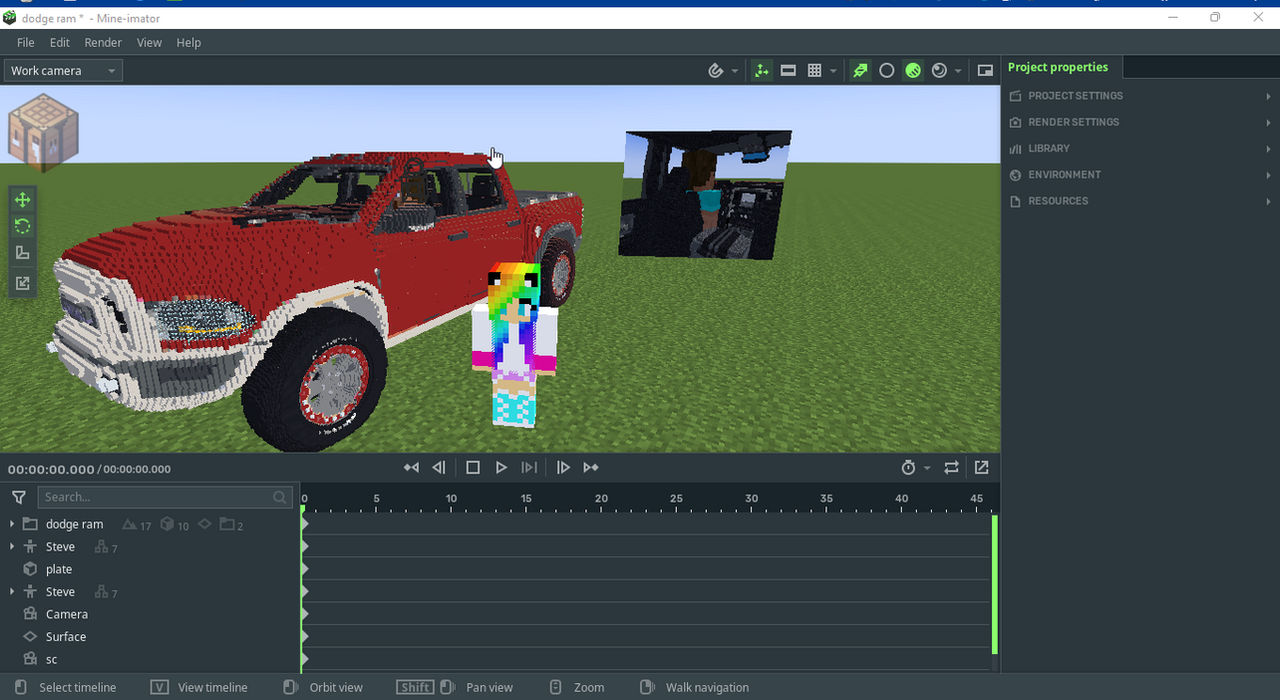1280x700 pixels.
Task: Expand the Project Settings section arrow
Action: (1268, 96)
